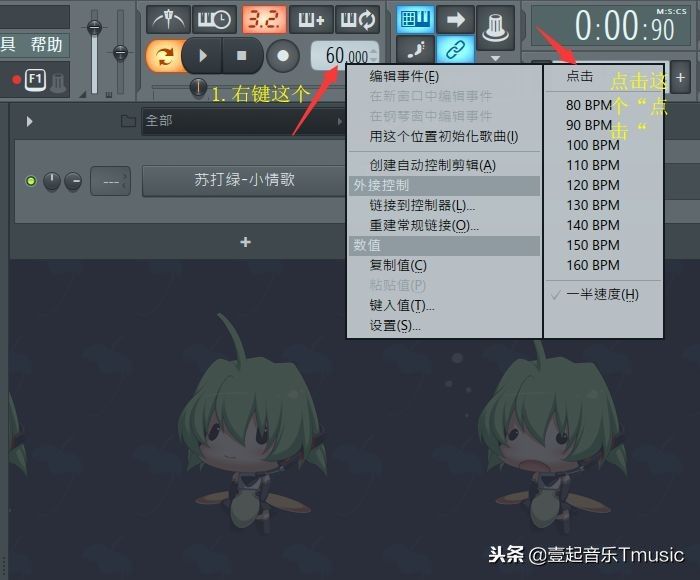This screenshot has height=580, width=700.
Task: Select 80 BPM preset
Action: click(x=604, y=105)
